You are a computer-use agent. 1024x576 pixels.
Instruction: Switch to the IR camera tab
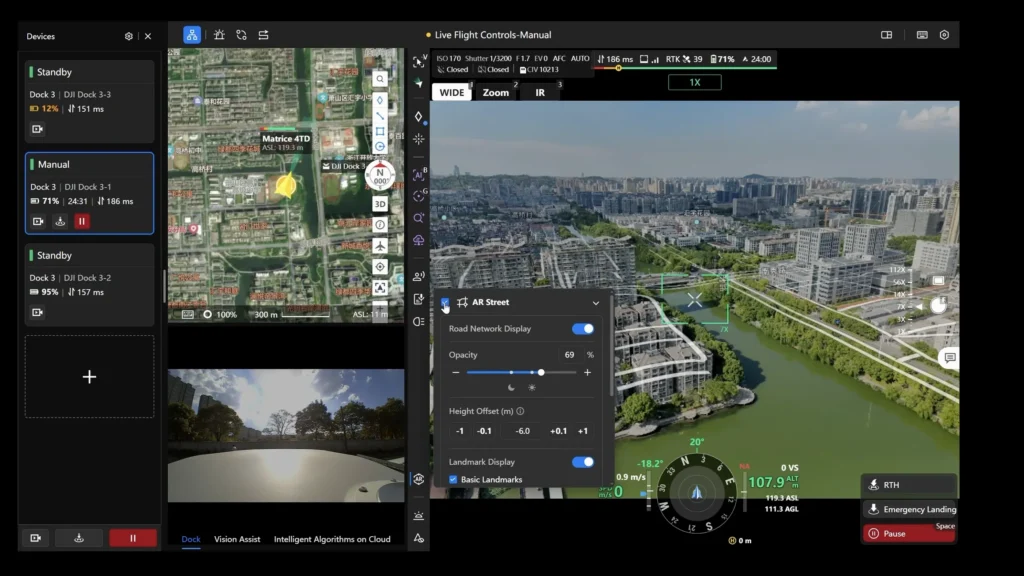point(540,92)
